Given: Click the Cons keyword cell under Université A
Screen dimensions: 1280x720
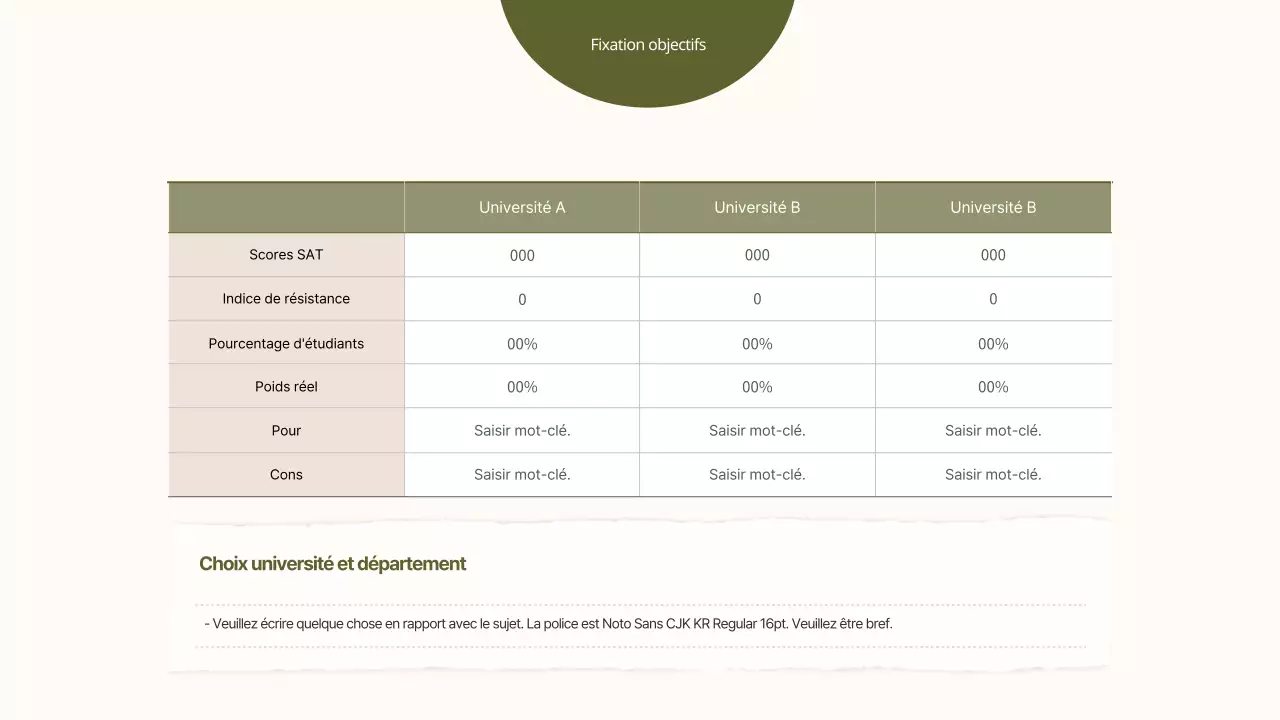Looking at the screenshot, I should pyautogui.click(x=522, y=475).
